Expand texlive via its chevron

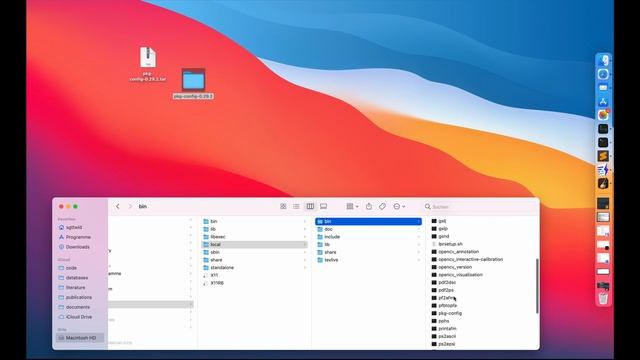tap(419, 260)
